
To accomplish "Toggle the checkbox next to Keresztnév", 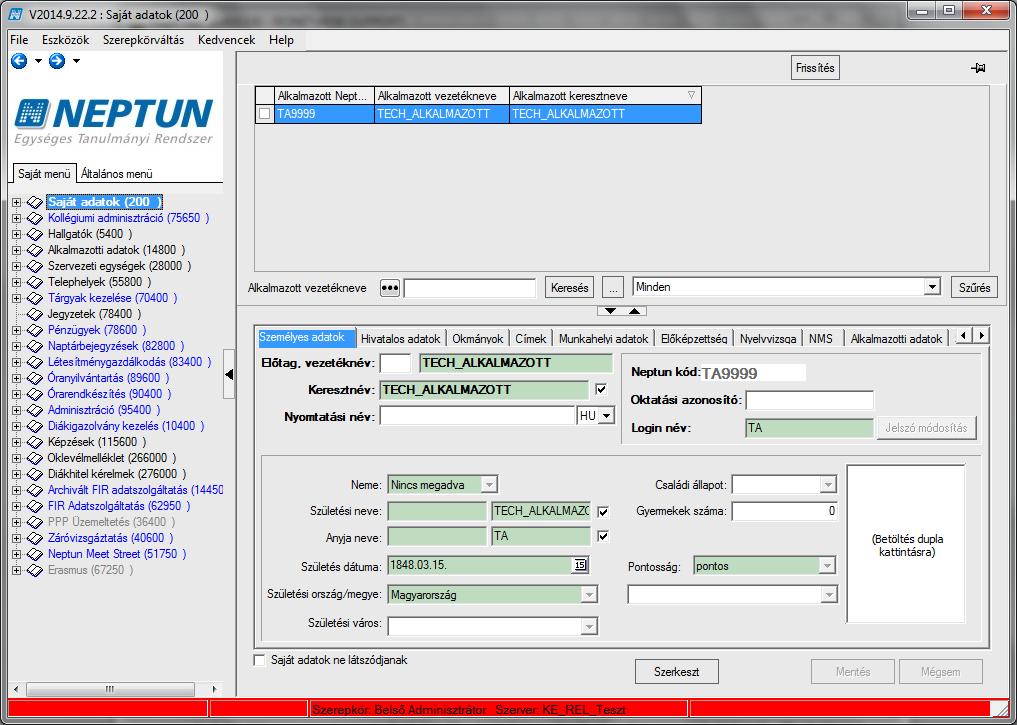I will click(x=601, y=389).
